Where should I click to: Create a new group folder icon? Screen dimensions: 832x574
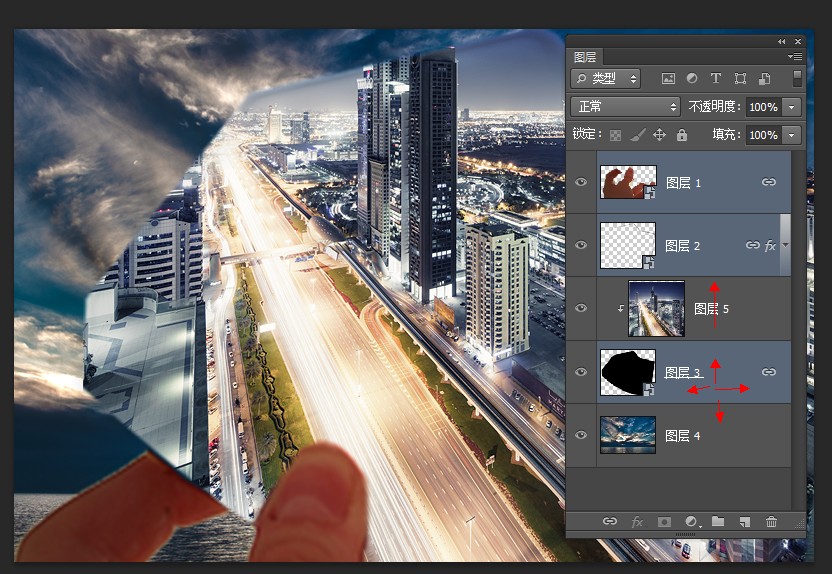tap(718, 521)
